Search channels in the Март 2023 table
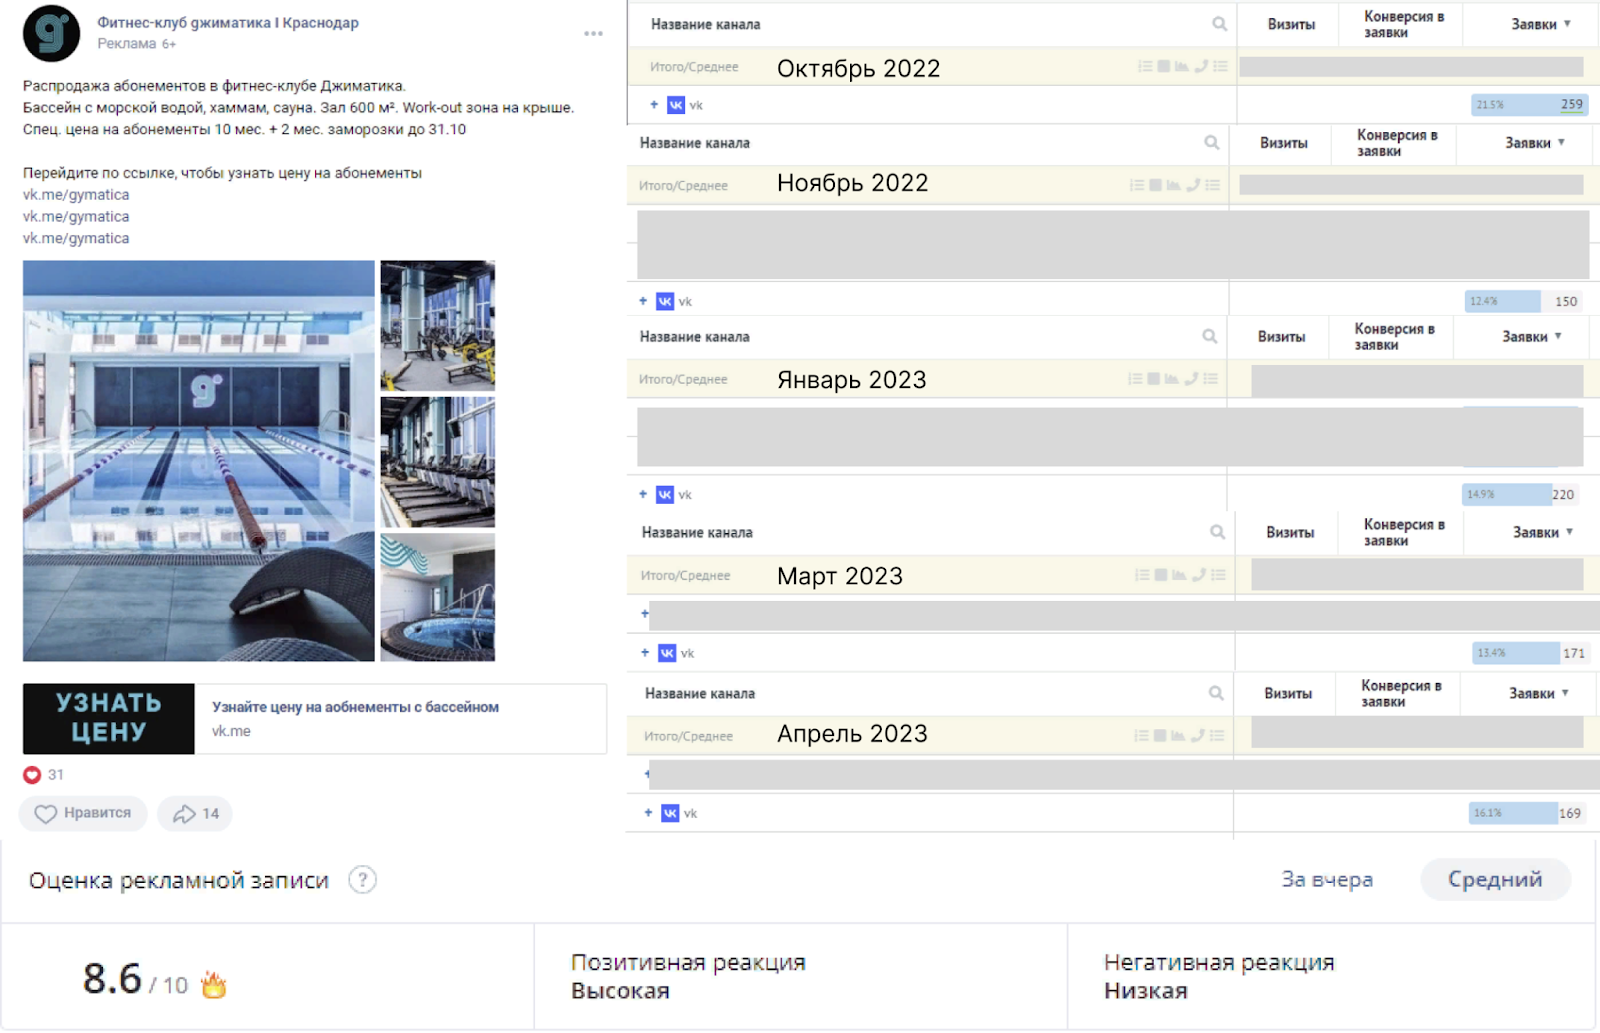1600x1033 pixels. click(x=1217, y=532)
